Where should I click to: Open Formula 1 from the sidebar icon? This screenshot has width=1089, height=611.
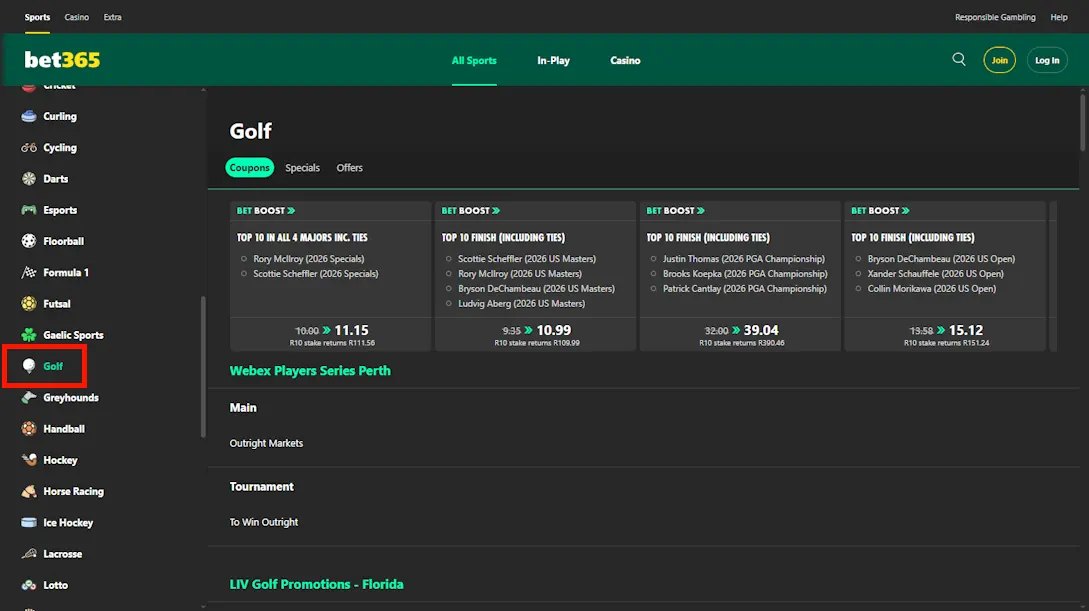[29, 272]
